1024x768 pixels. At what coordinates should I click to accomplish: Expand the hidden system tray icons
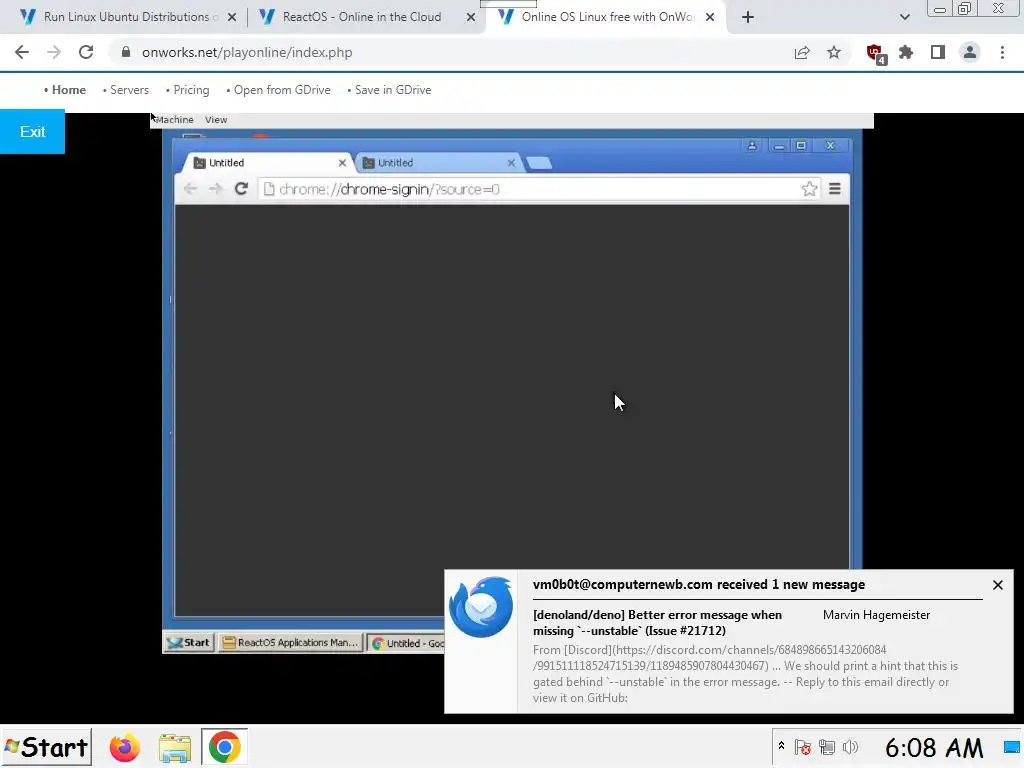point(781,746)
